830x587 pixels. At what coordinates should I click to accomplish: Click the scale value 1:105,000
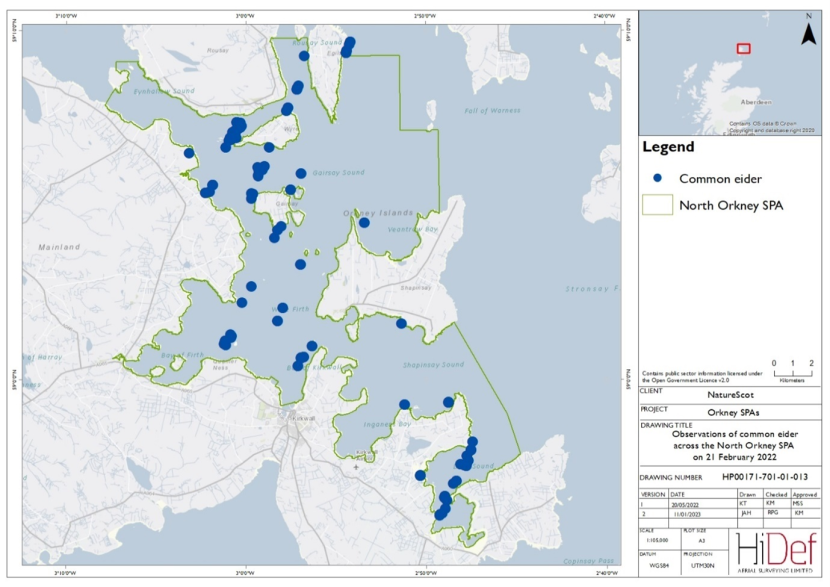pos(656,540)
